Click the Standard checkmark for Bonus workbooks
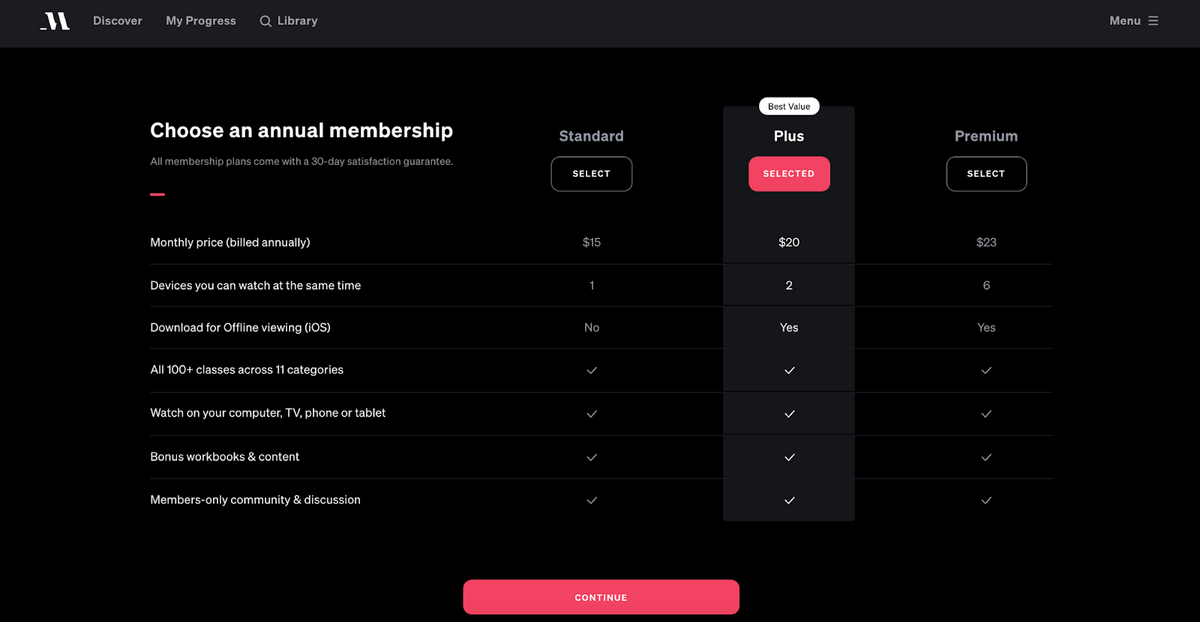Viewport: 1200px width, 622px height. pyautogui.click(x=591, y=457)
